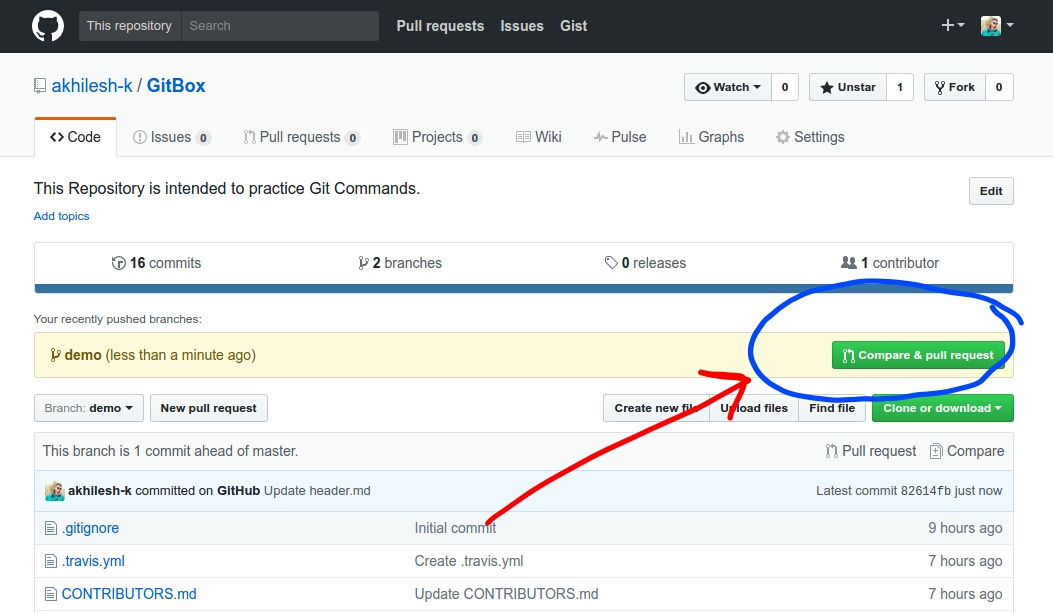Open Issues in the top navigation bar
Screen dimensions: 1053x613
point(522,26)
